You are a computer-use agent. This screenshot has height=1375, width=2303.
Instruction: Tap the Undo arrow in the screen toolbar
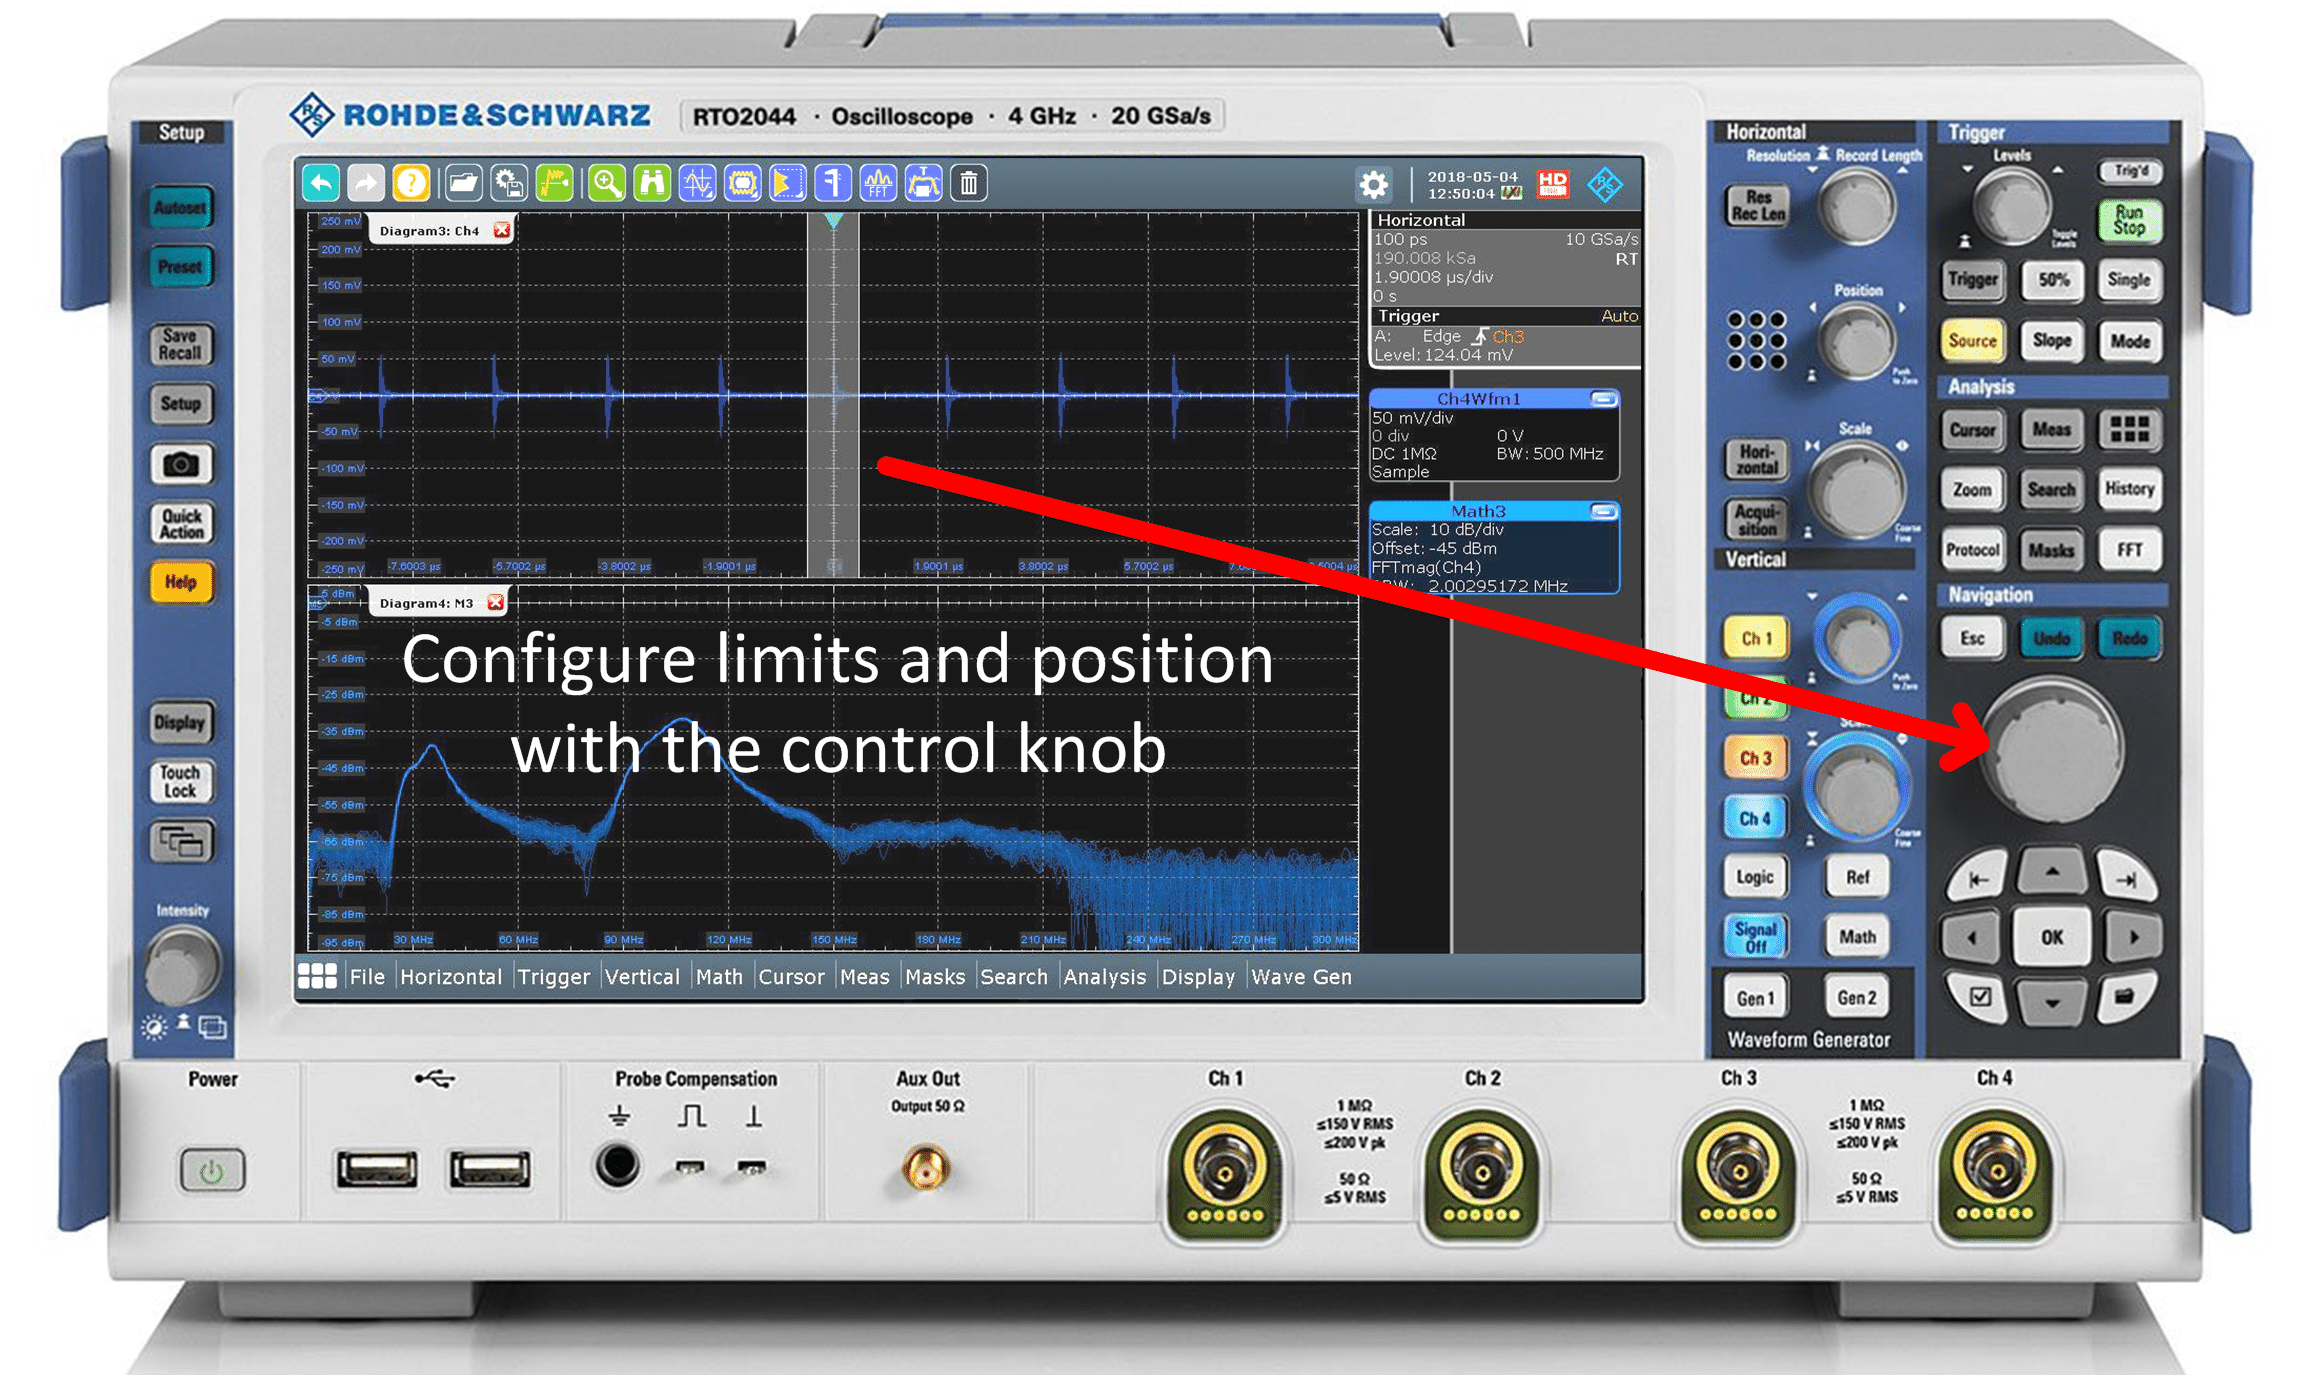(x=321, y=183)
